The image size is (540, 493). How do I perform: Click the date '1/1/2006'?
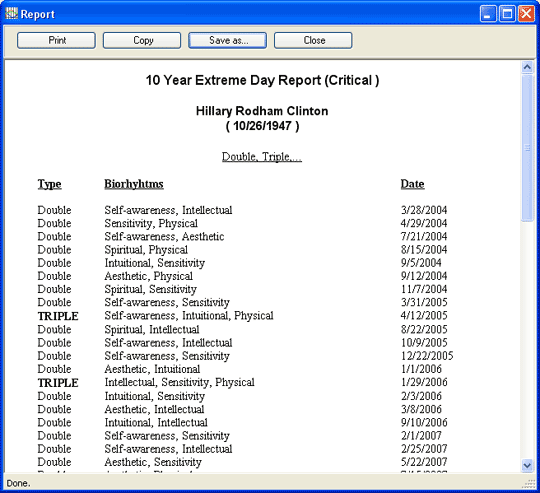pos(421,369)
